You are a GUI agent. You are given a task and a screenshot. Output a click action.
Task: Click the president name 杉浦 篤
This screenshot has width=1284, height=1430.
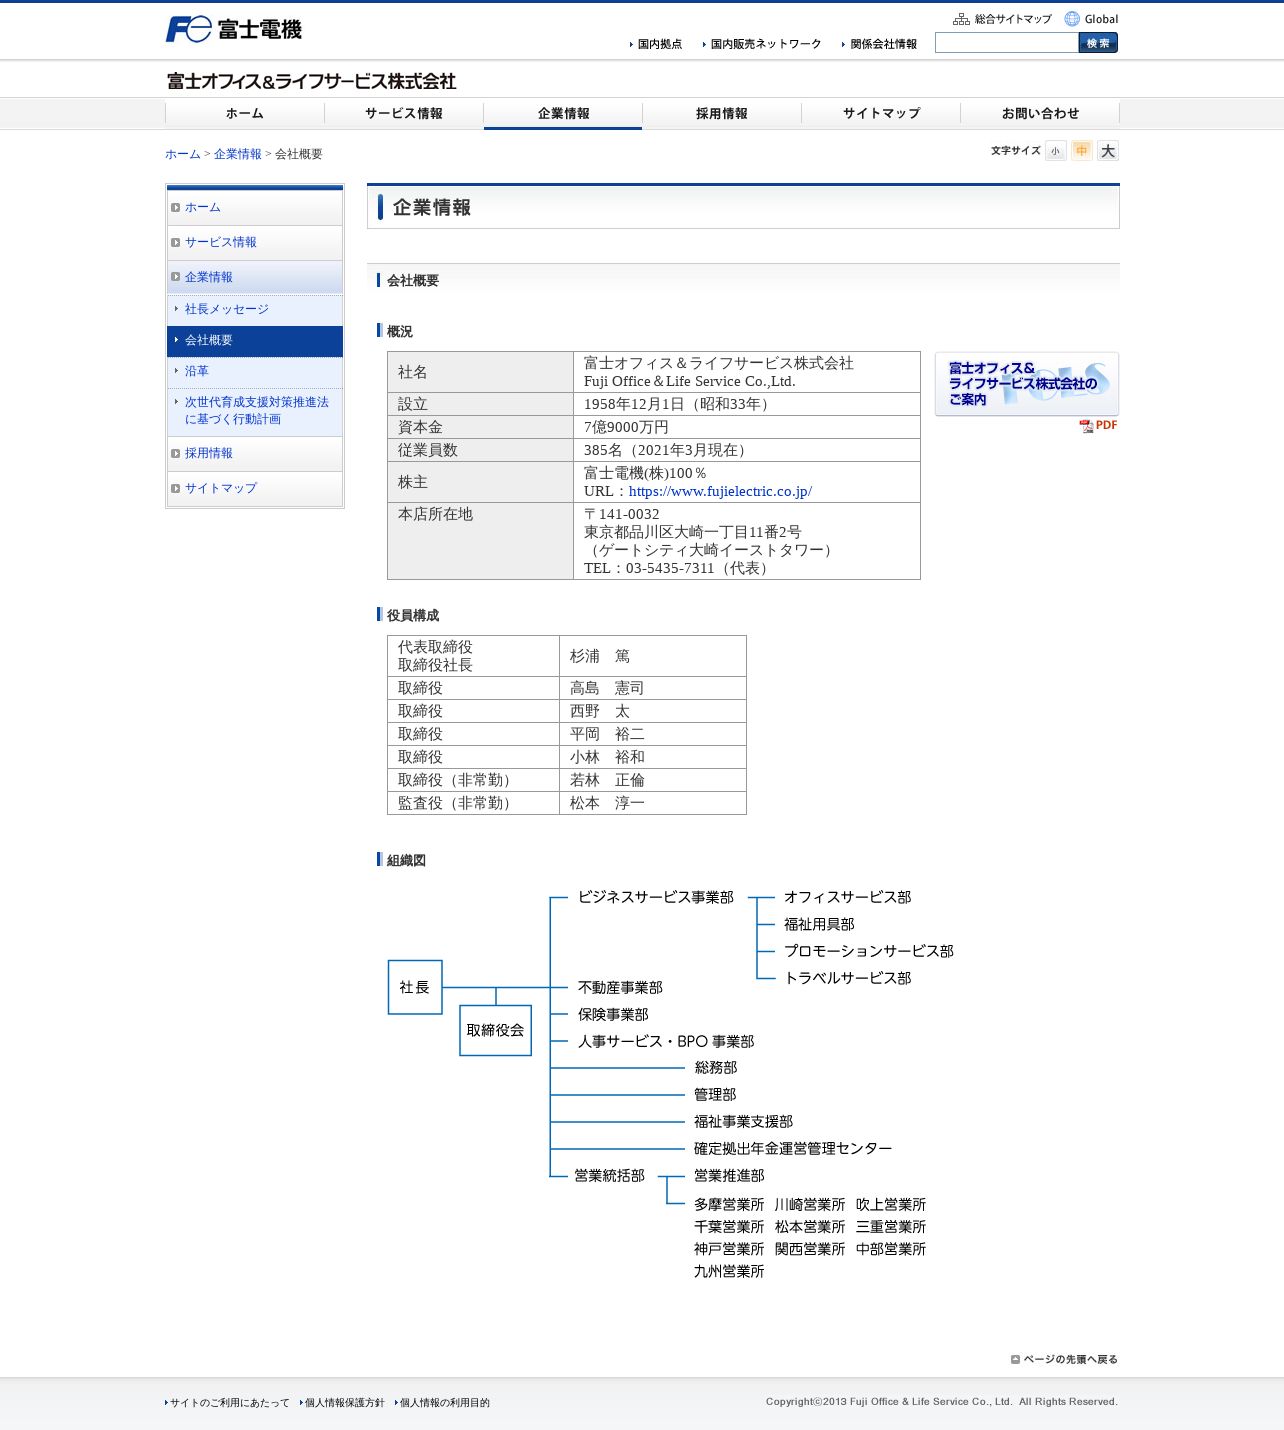tap(600, 657)
